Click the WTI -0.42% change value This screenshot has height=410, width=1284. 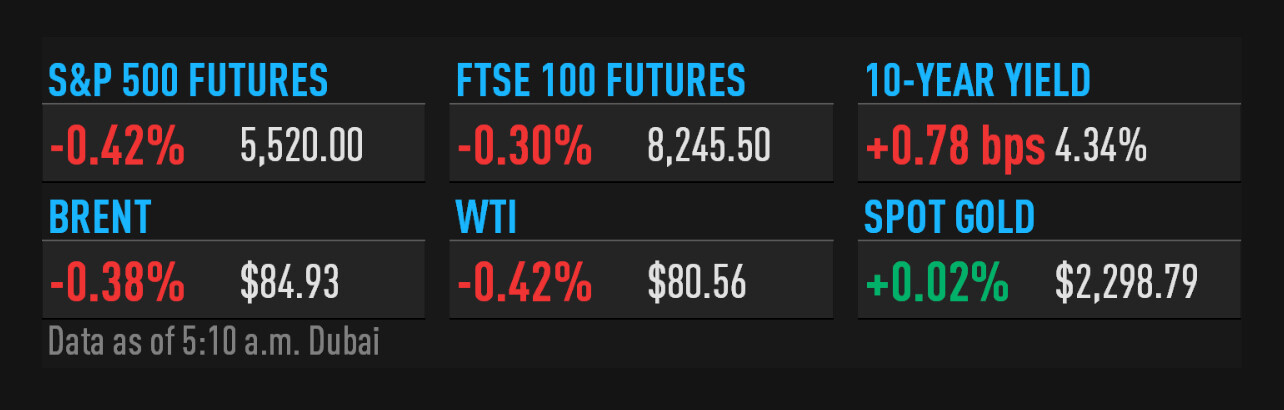pyautogui.click(x=524, y=283)
